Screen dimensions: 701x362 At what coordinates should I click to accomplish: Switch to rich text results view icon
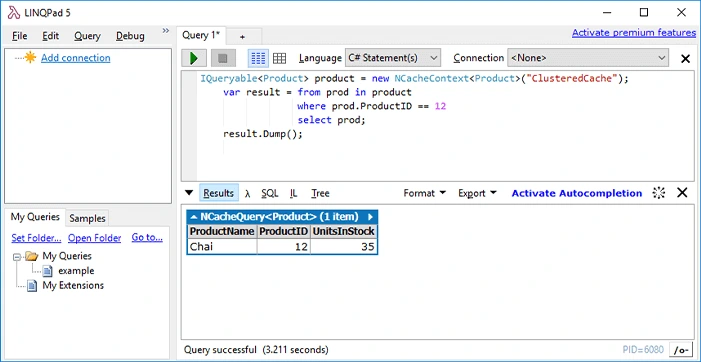[x=258, y=58]
